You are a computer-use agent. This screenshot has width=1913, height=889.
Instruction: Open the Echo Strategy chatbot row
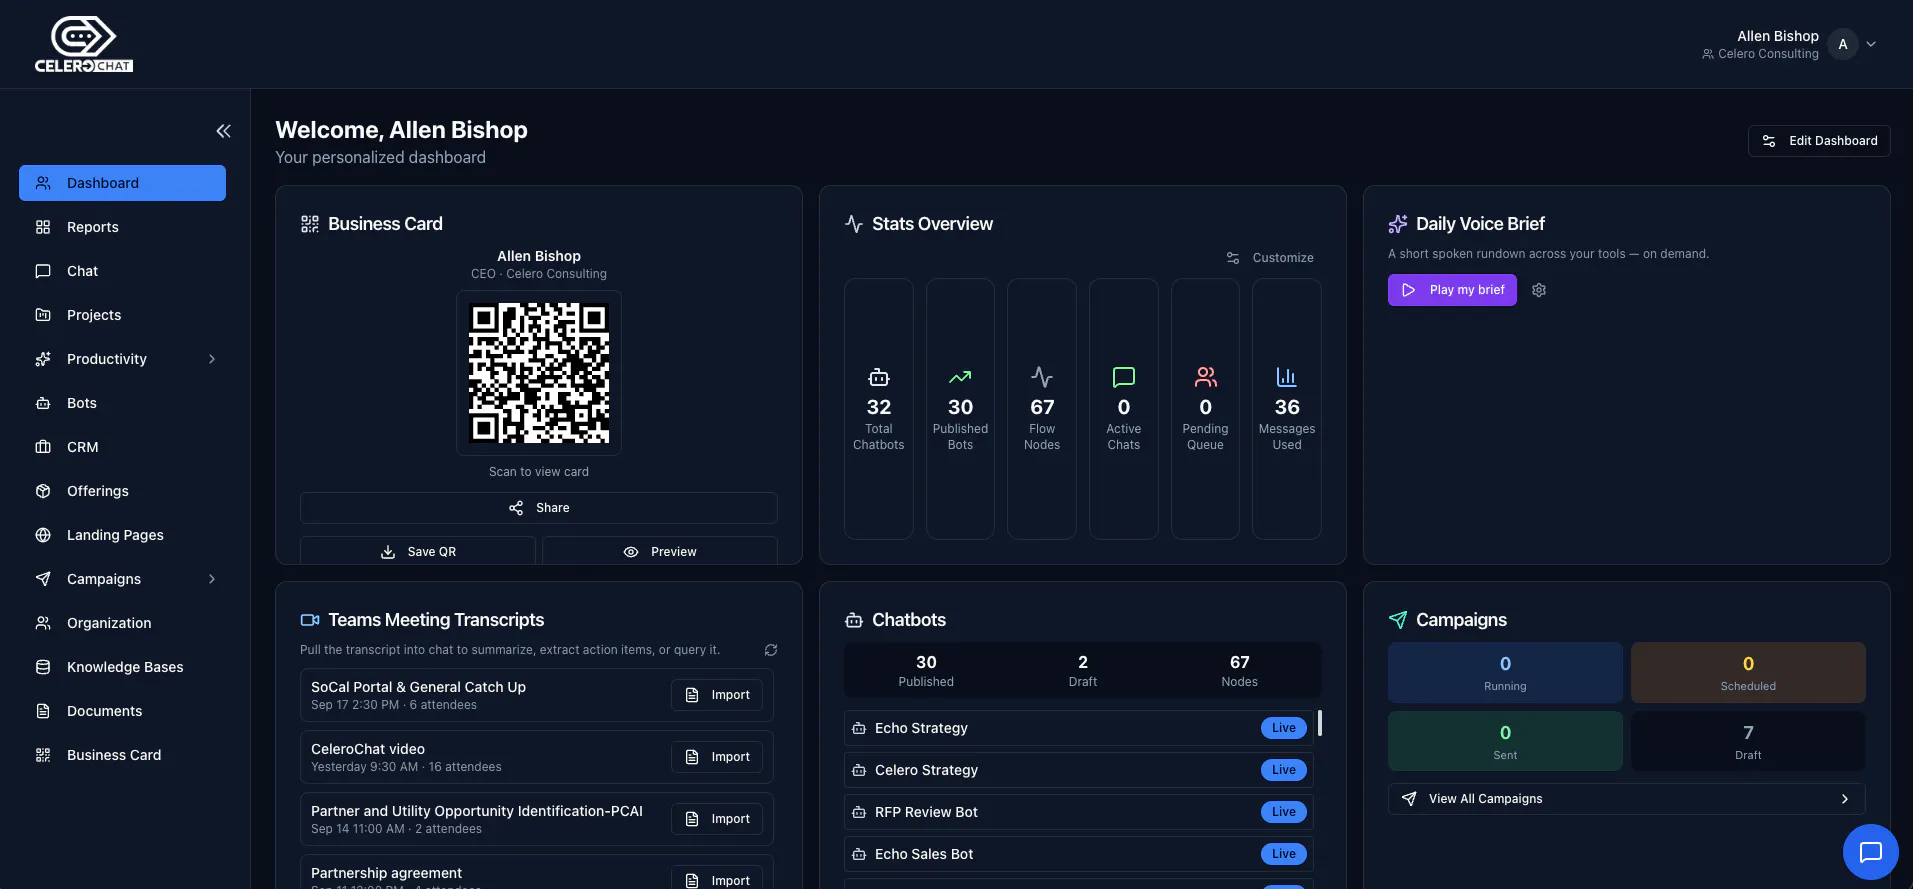point(1078,728)
